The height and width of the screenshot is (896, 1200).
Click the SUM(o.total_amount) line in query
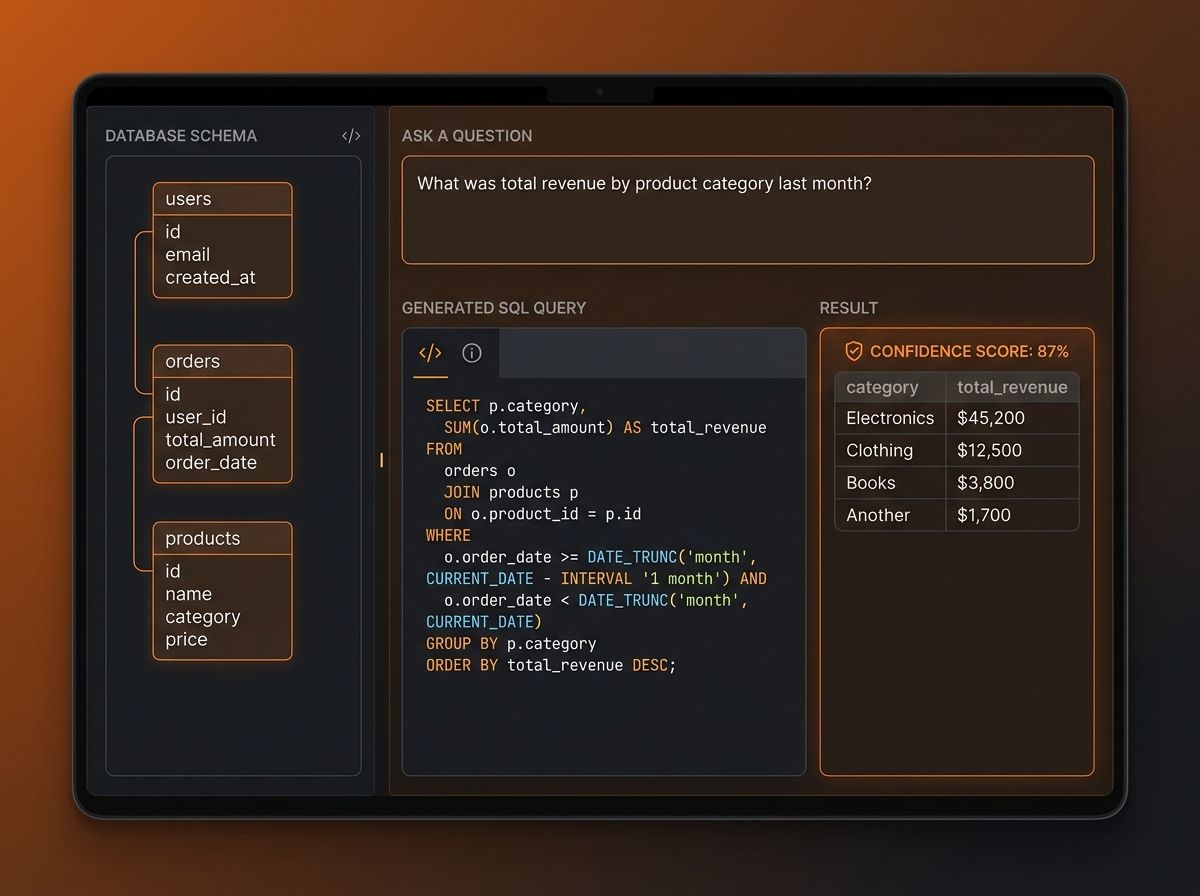(605, 428)
